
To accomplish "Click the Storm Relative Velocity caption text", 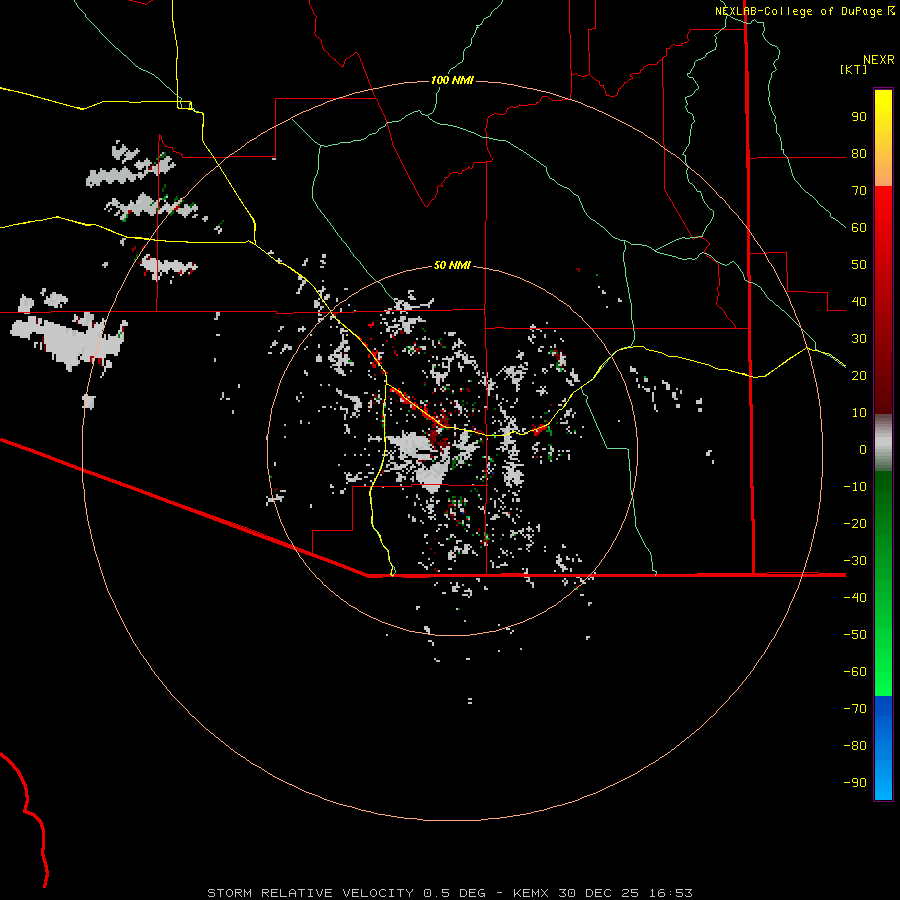I will tap(310, 893).
